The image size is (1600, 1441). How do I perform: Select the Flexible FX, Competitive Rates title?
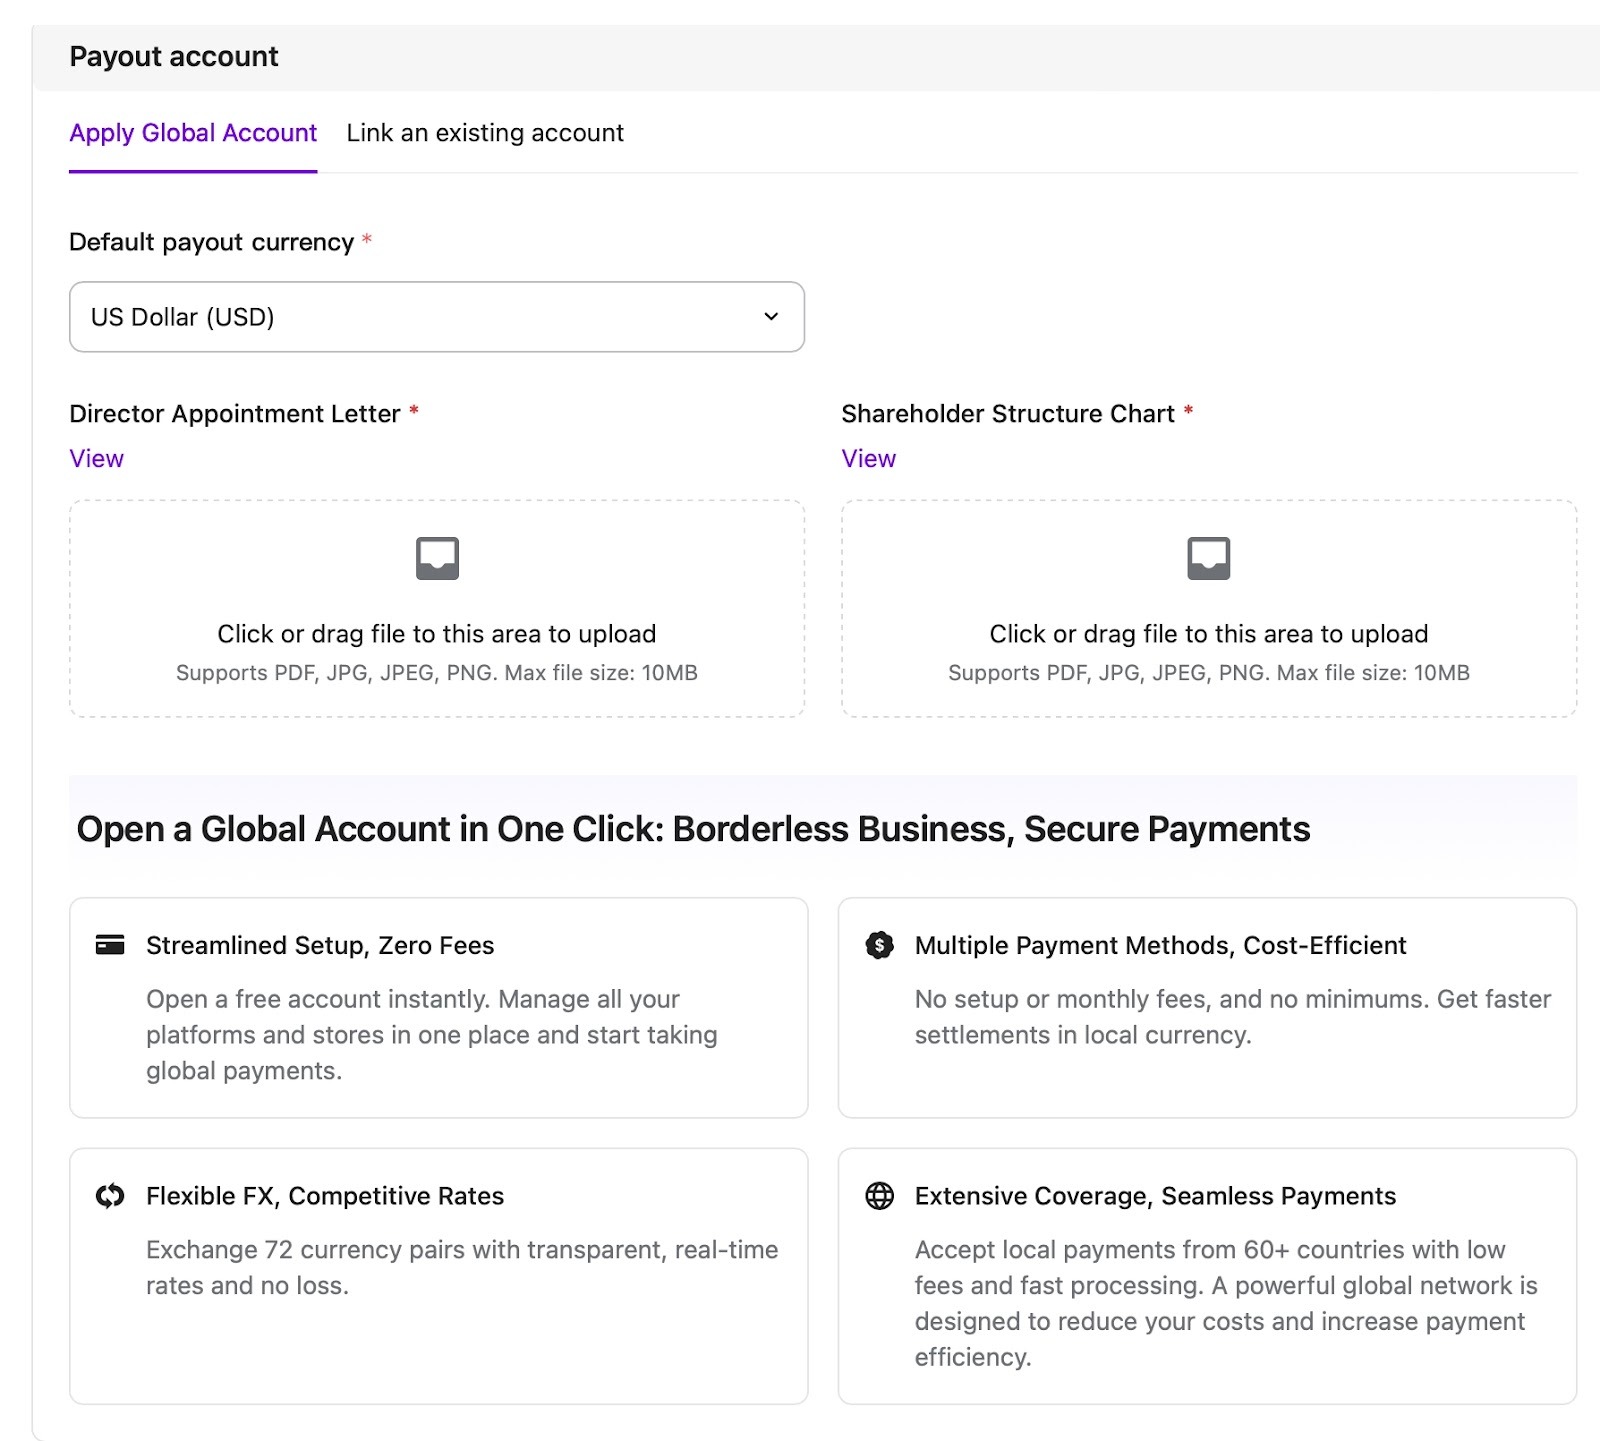pyautogui.click(x=325, y=1196)
